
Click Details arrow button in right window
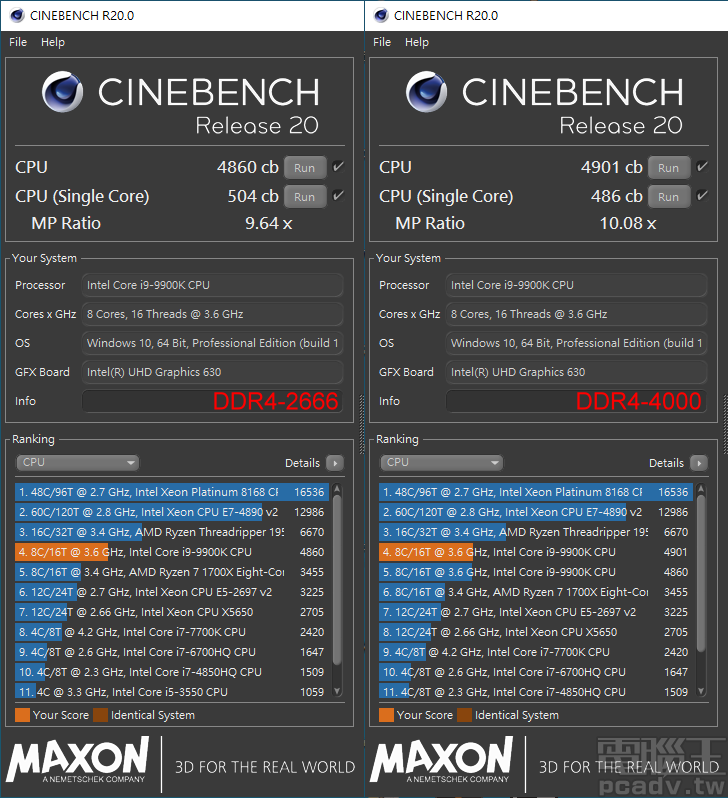(699, 463)
